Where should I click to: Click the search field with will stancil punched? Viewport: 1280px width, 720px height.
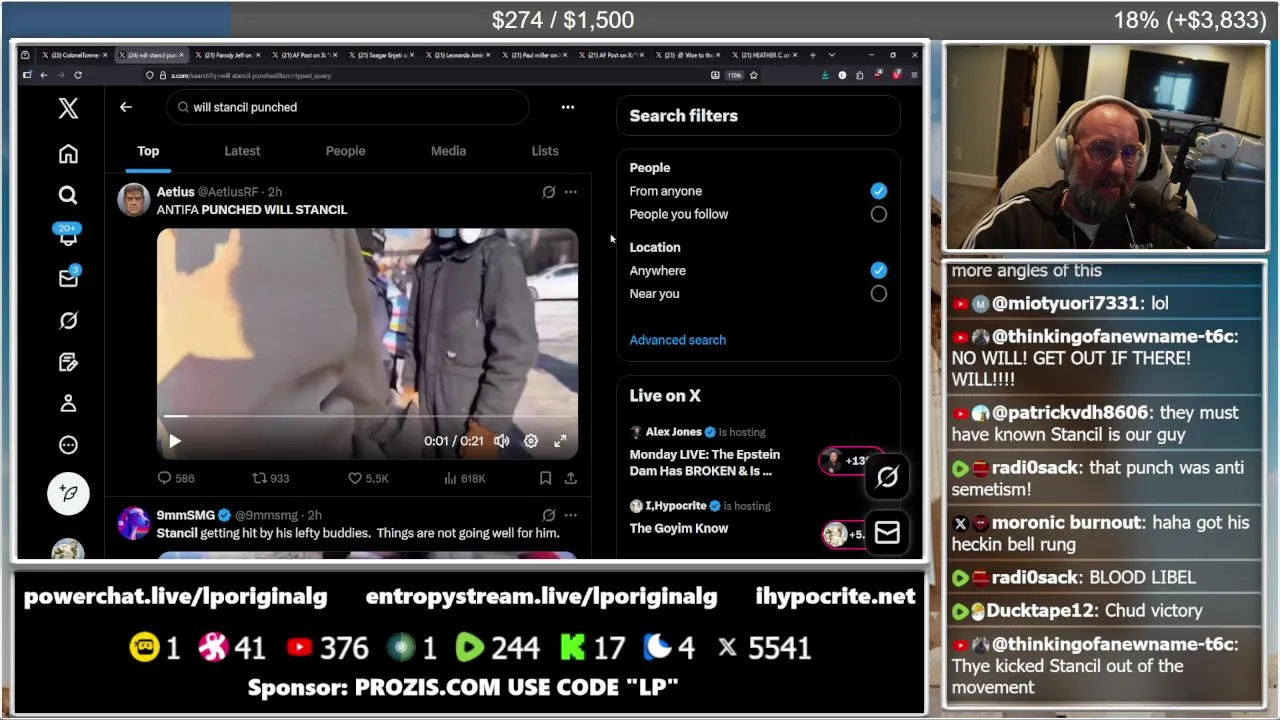click(x=348, y=107)
